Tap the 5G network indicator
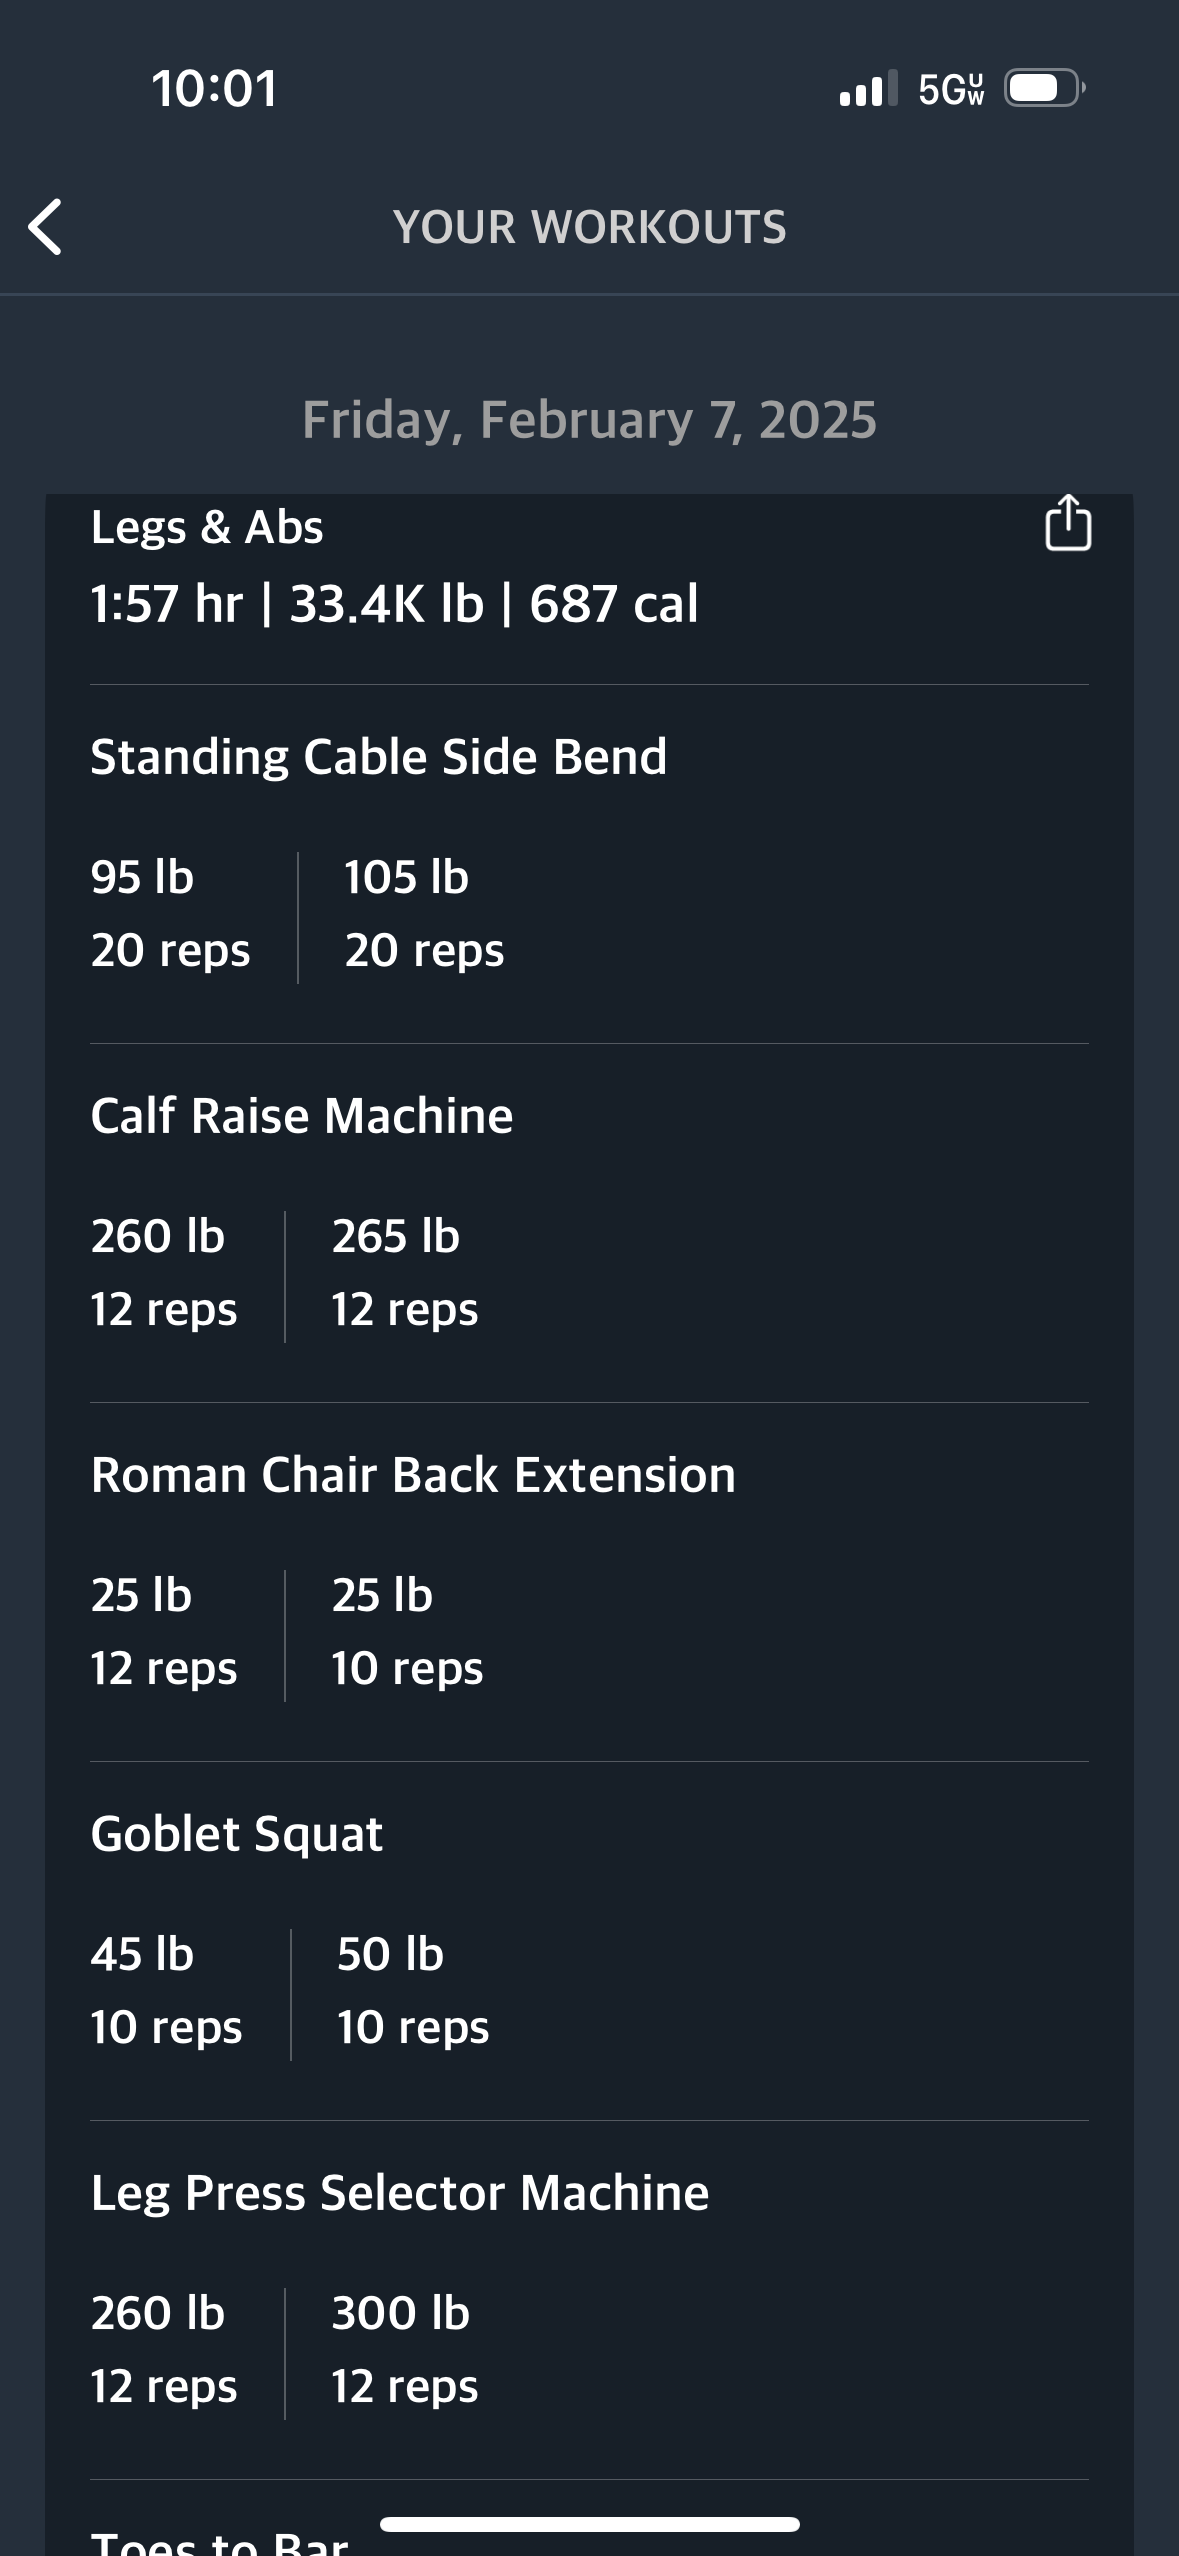This screenshot has height=2556, width=1179. (951, 90)
